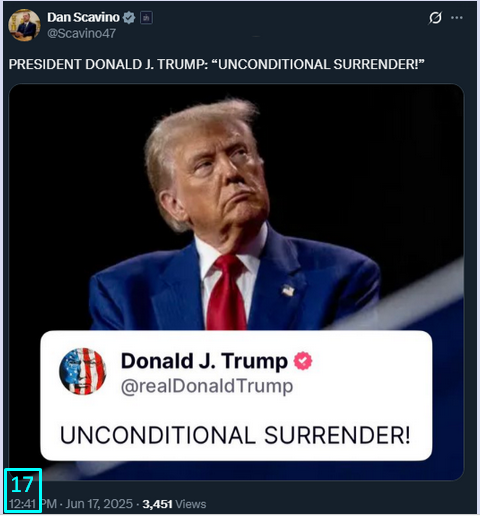Click the flag-painted Trump avatar in the card
This screenshot has width=480, height=516.
click(x=83, y=371)
